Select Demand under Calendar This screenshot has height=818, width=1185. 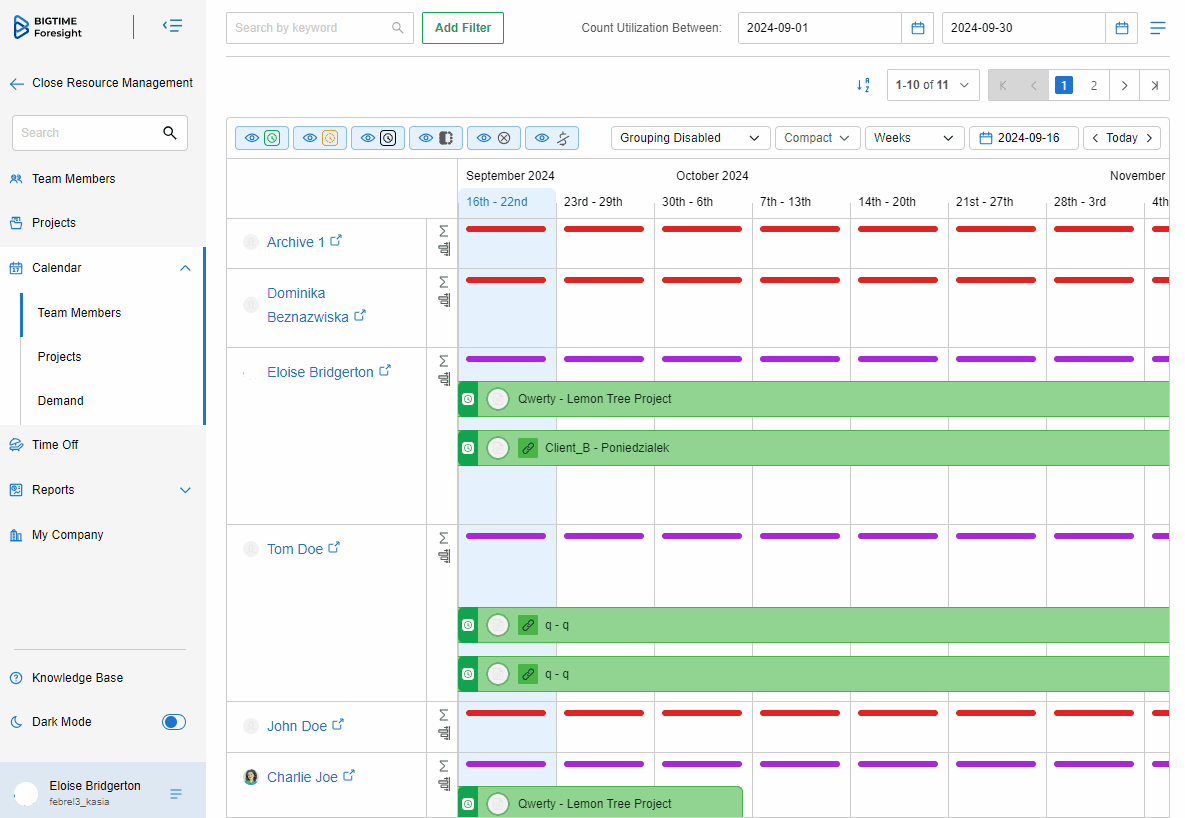(x=61, y=401)
